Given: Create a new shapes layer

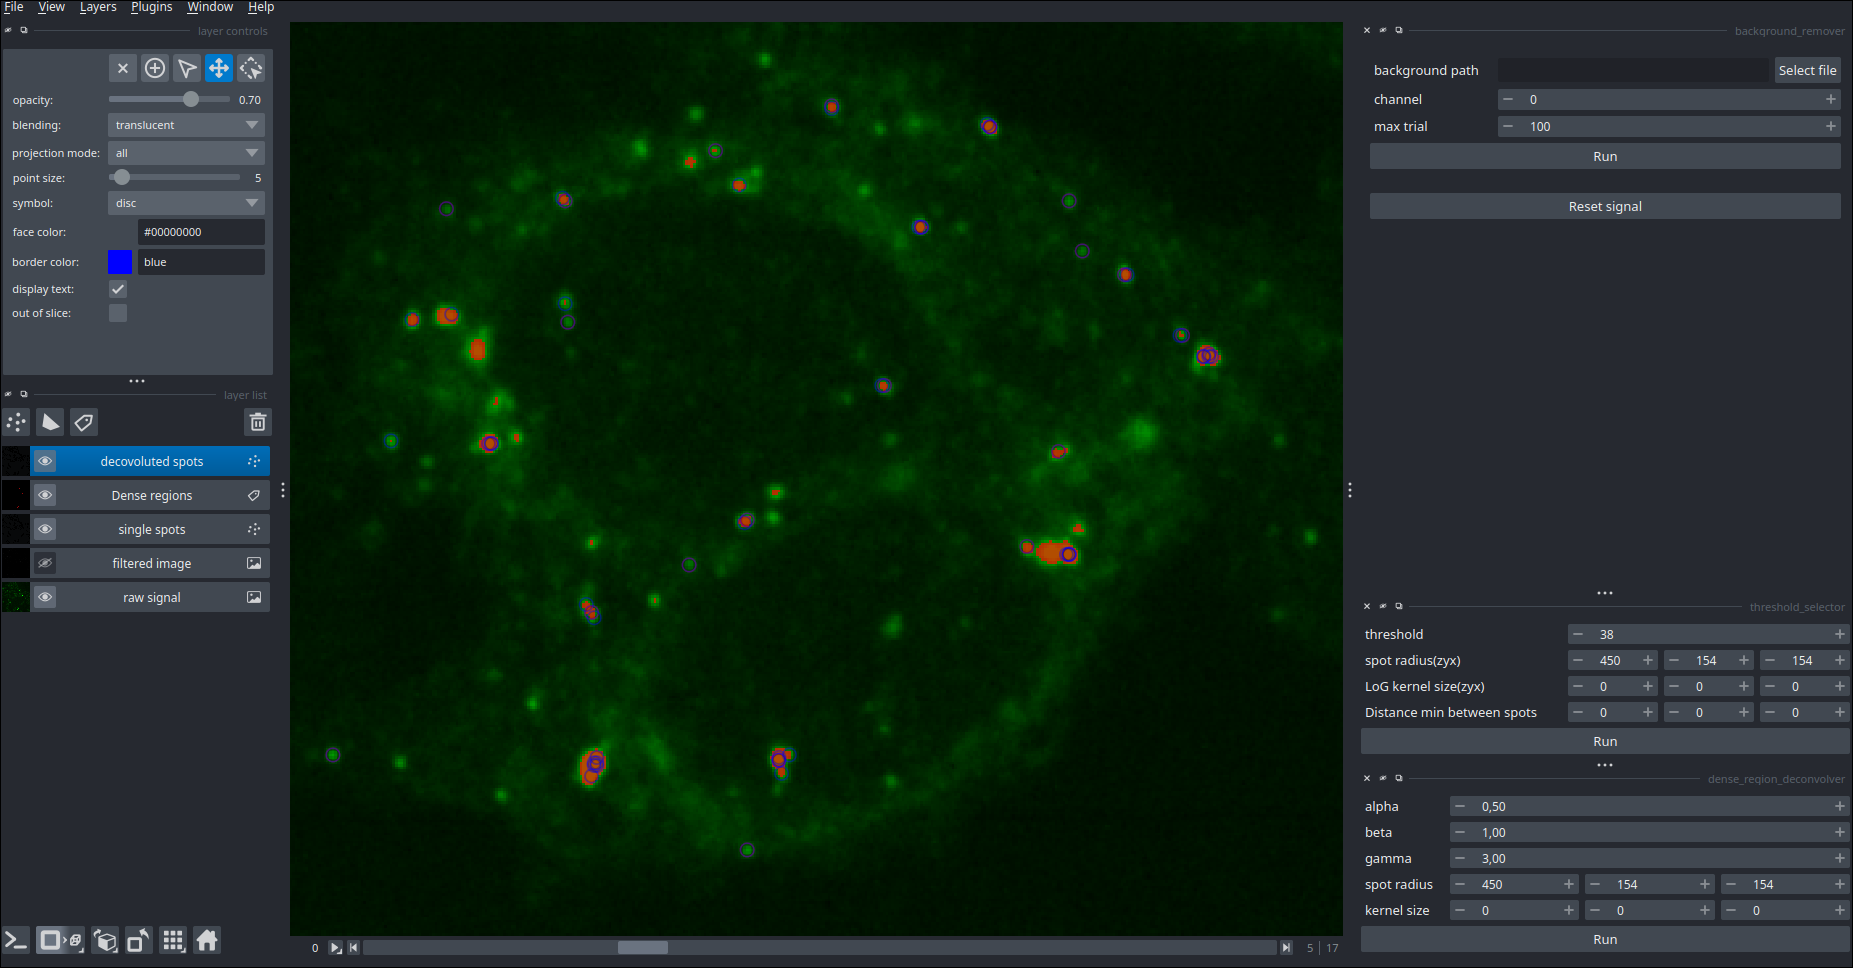Looking at the screenshot, I should click(x=50, y=422).
